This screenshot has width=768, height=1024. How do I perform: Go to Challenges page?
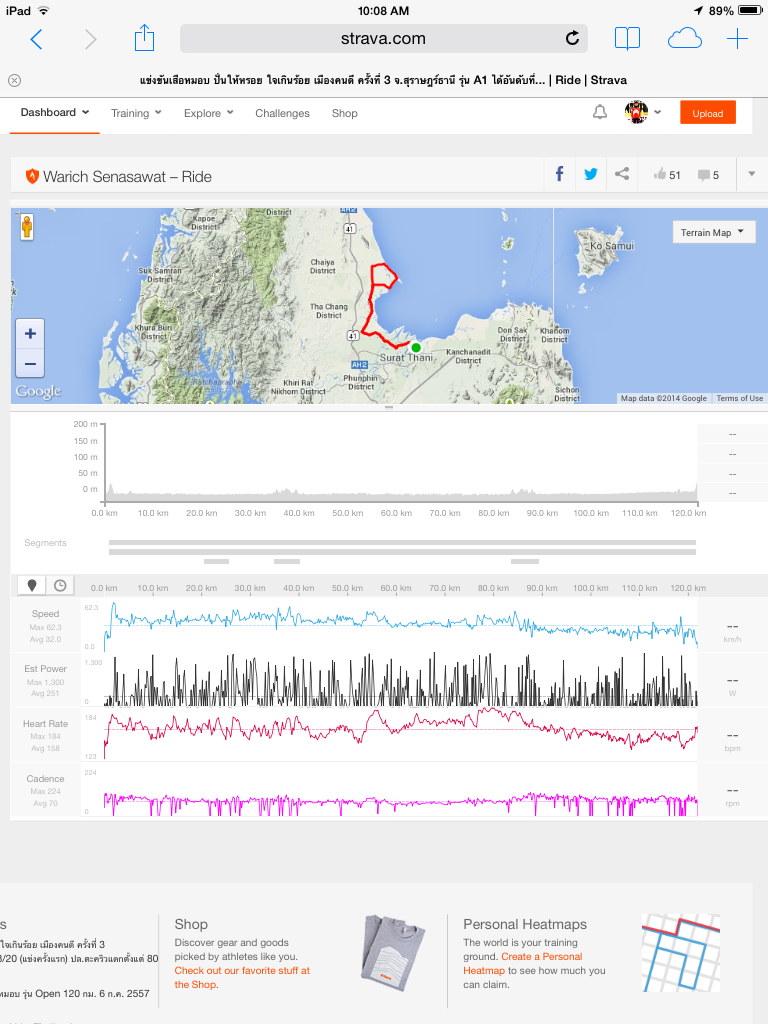coord(282,113)
